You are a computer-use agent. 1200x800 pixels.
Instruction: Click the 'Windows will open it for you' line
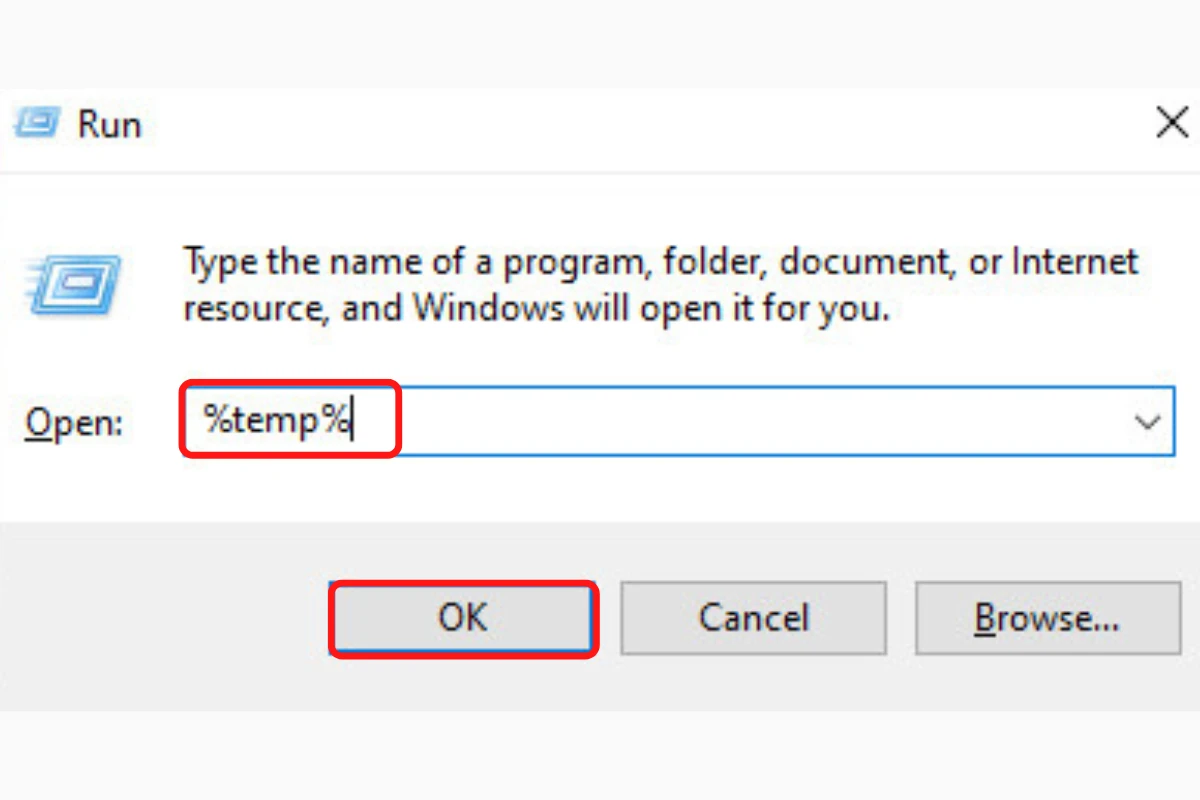click(536, 307)
